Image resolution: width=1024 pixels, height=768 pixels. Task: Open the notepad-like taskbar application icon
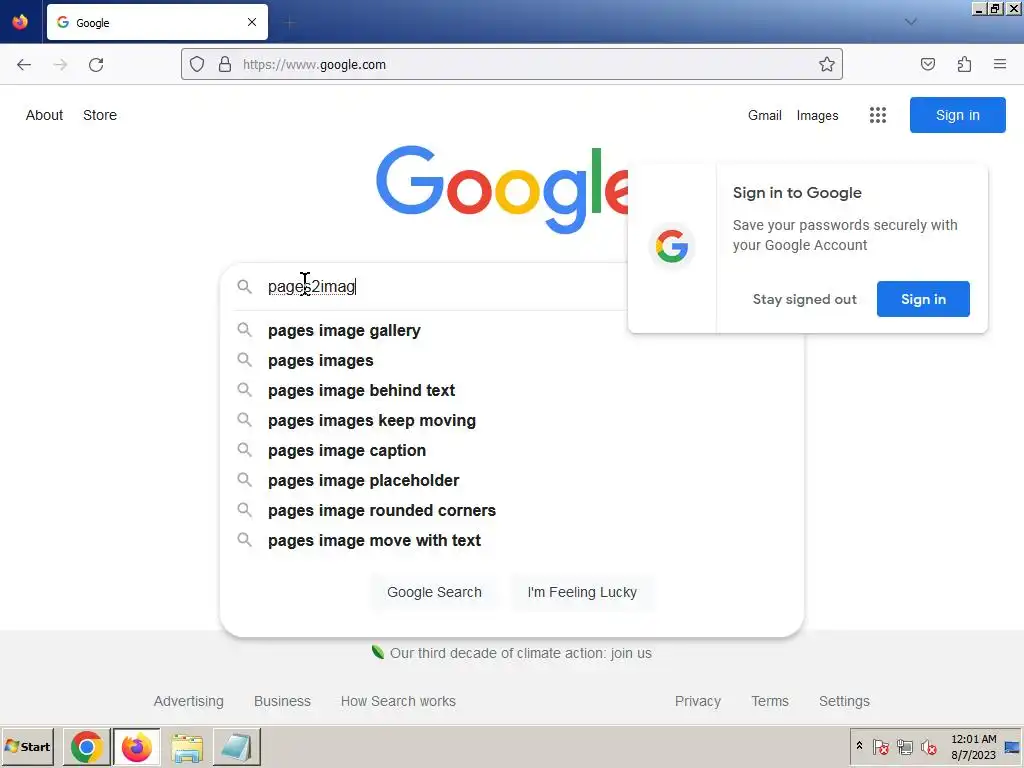[x=236, y=747]
